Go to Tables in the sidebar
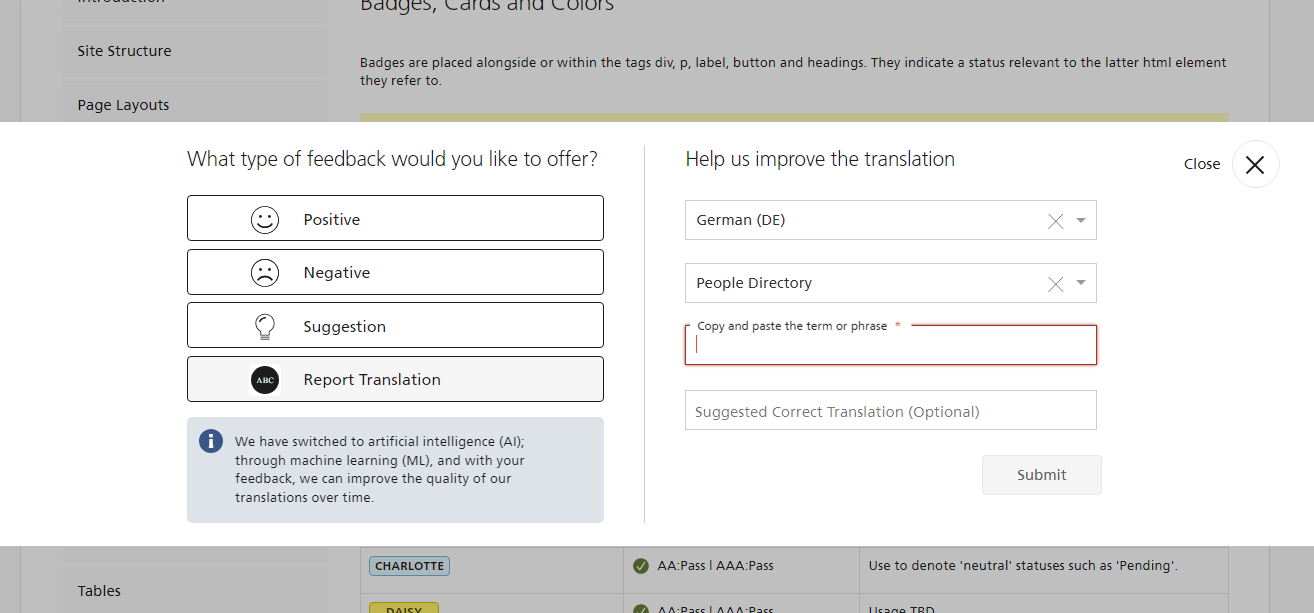 click(x=100, y=591)
